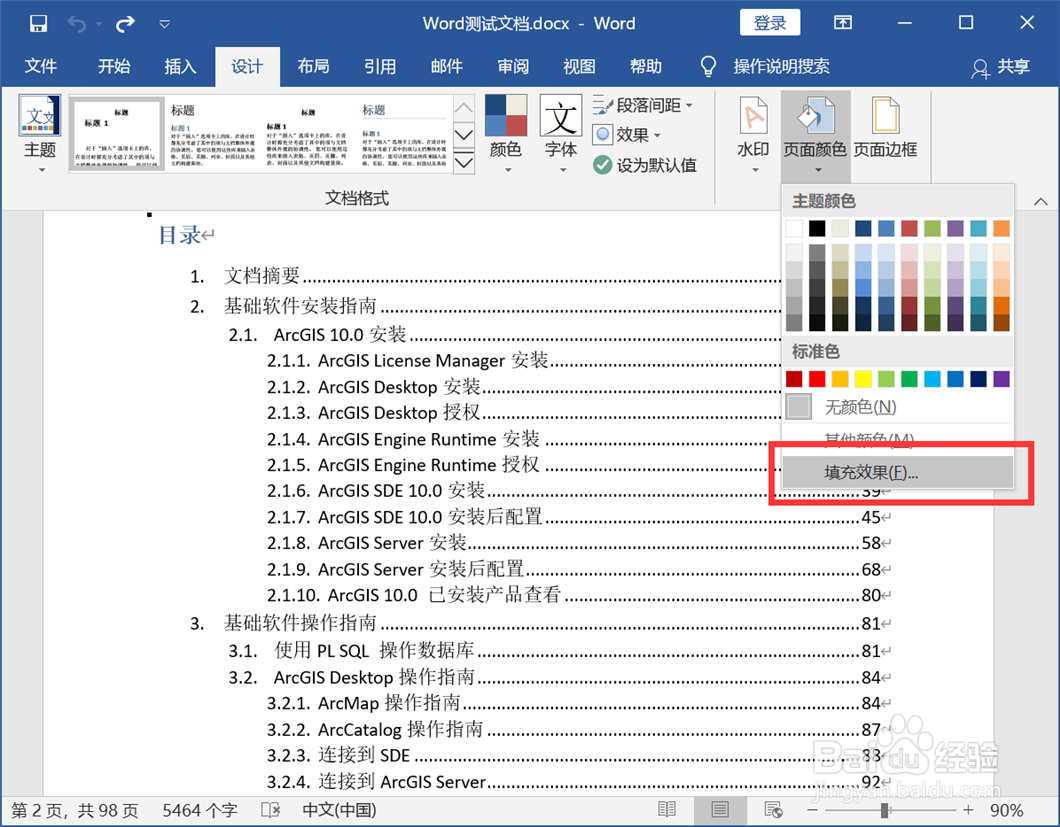1060x827 pixels.
Task: Open the ribbon display options icon
Action: click(843, 23)
